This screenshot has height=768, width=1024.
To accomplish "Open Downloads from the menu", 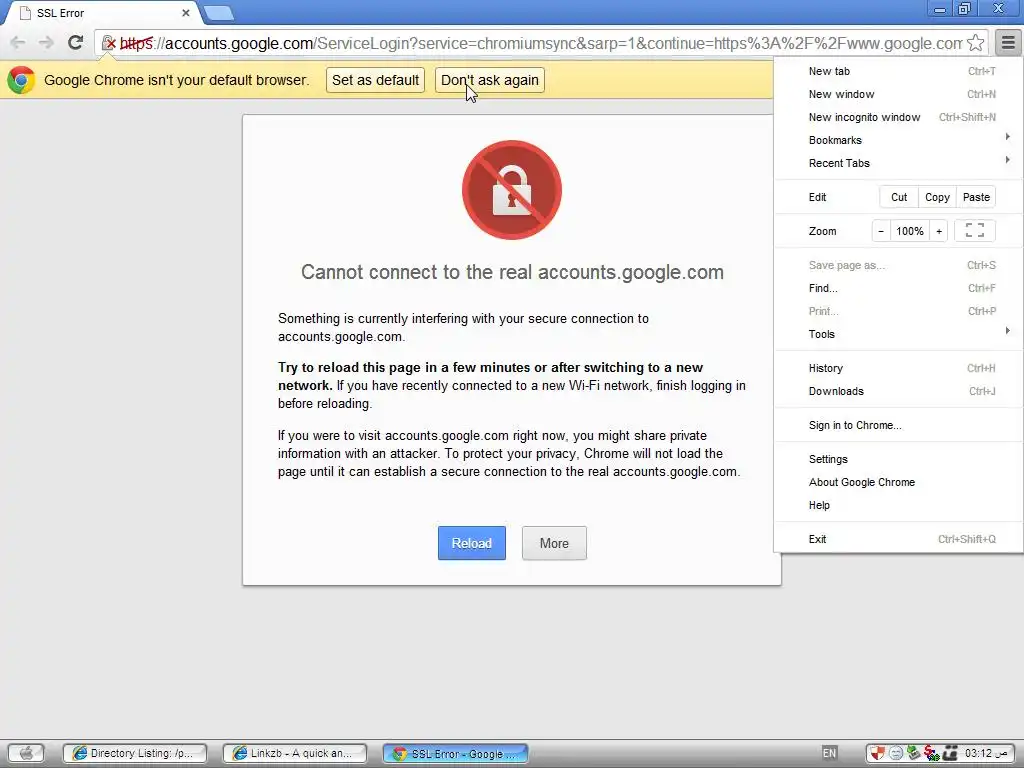I will click(899, 391).
